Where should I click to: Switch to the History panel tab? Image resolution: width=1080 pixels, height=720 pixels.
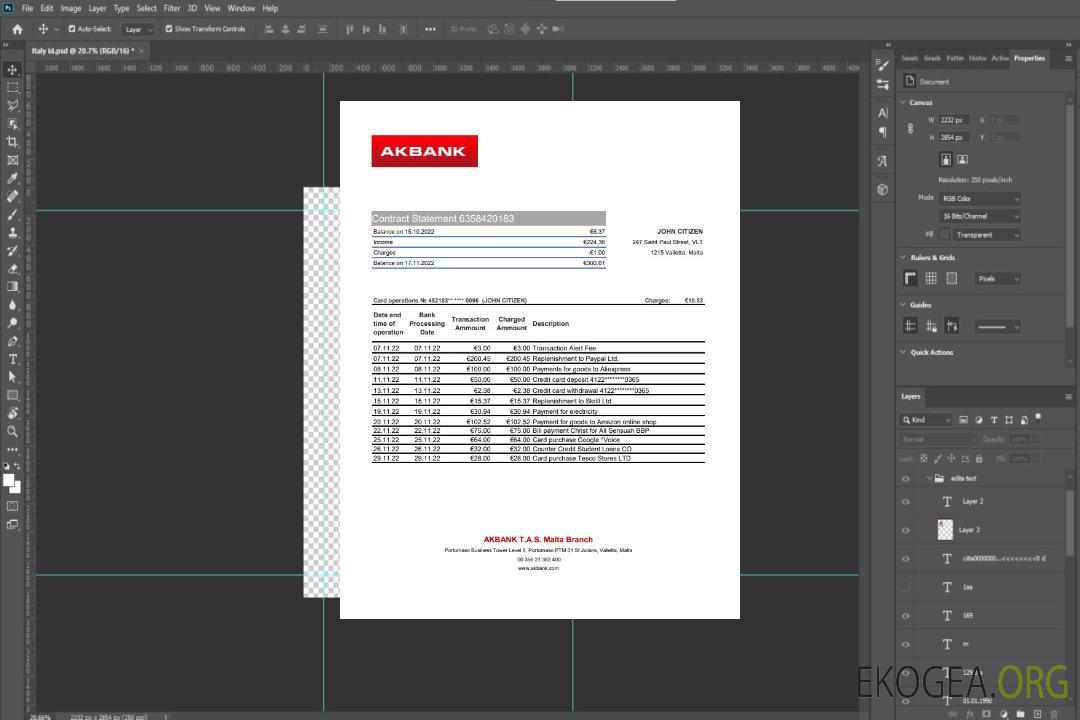click(977, 59)
